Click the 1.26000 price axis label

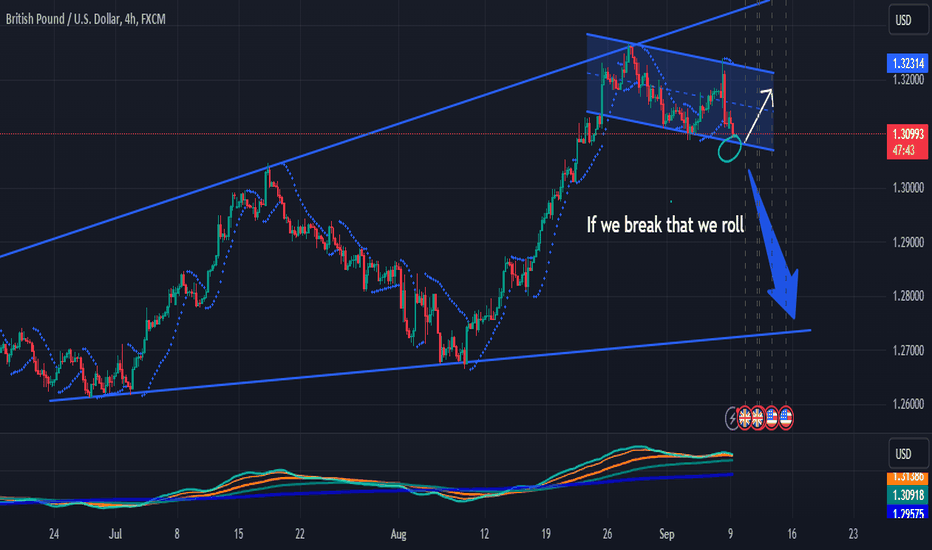[x=908, y=404]
